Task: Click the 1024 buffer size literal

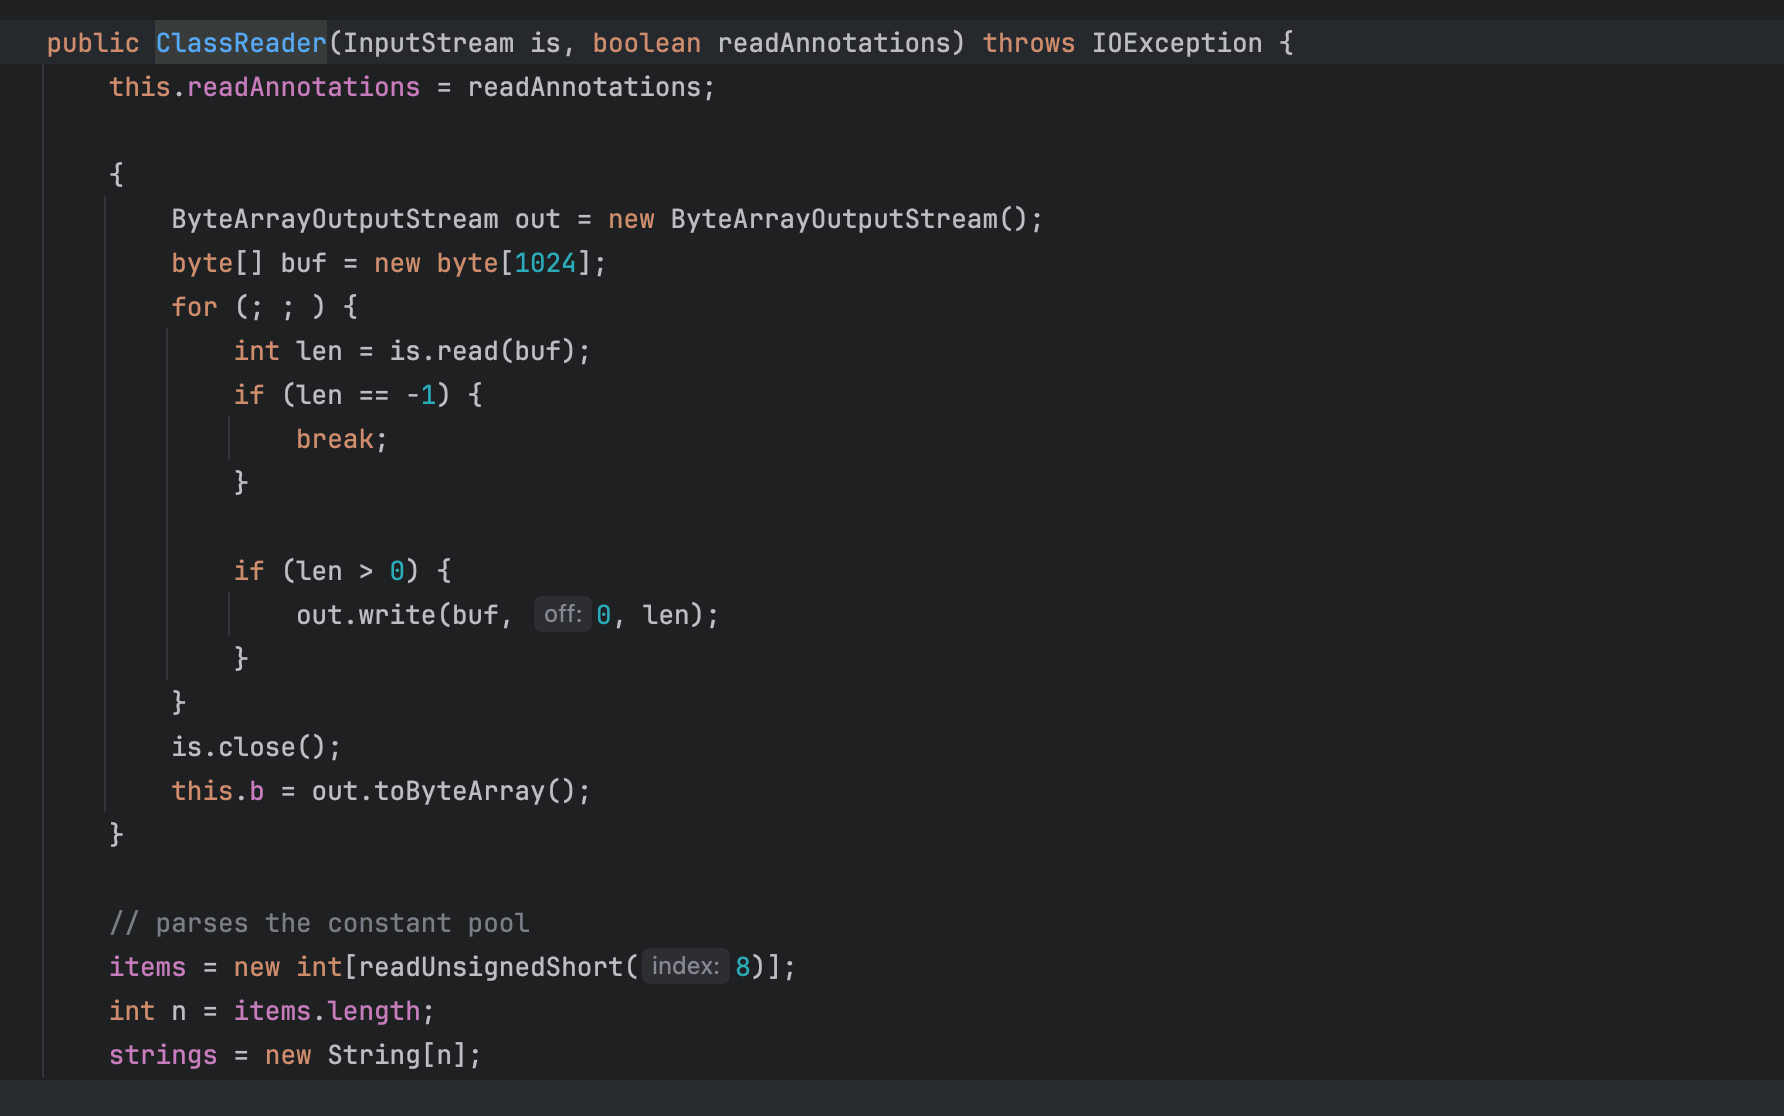Action: tap(545, 263)
